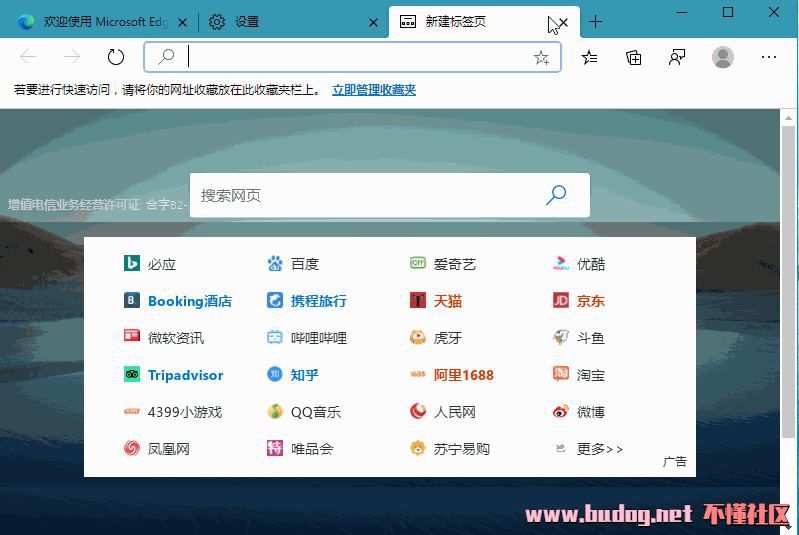Open the feedback person icon in toolbar
Viewport: 799px width, 535px height.
pyautogui.click(x=677, y=57)
